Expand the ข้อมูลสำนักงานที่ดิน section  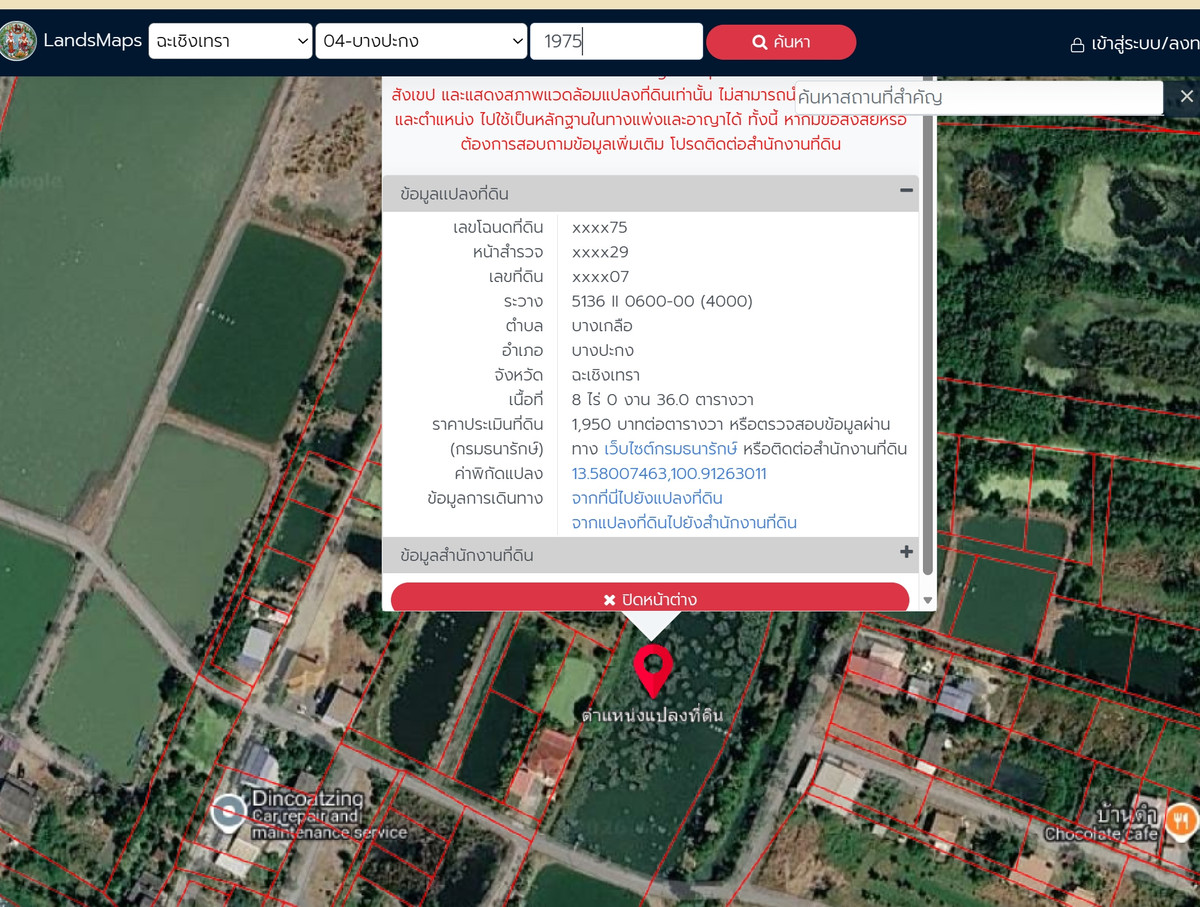pyautogui.click(x=906, y=552)
